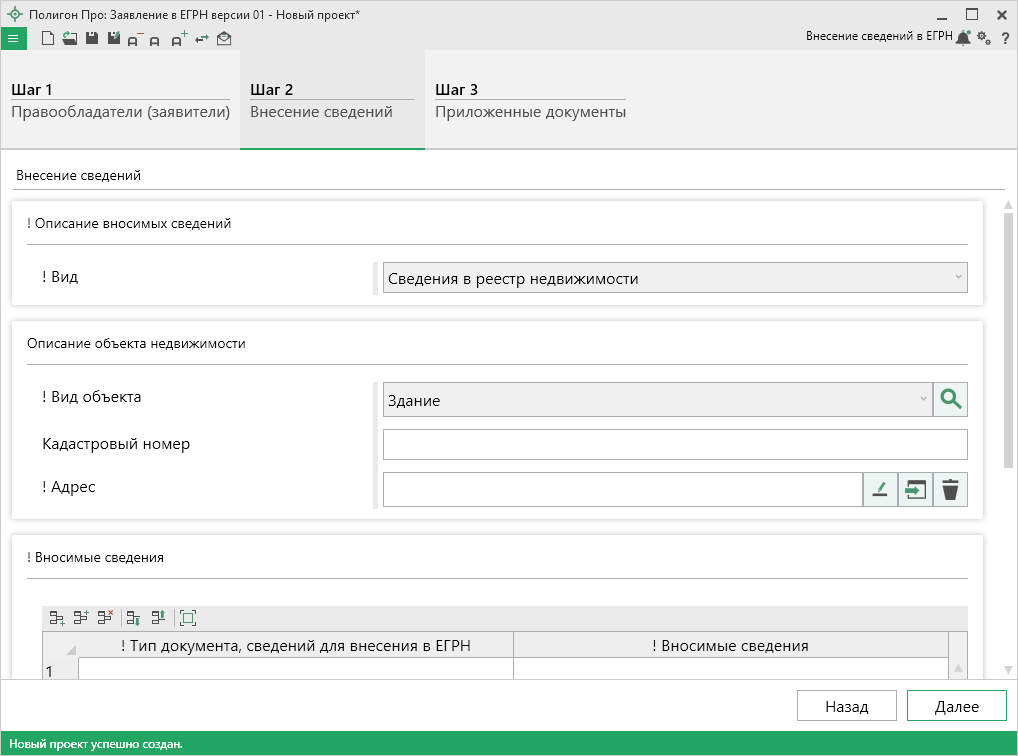This screenshot has width=1018, height=756.
Task: Click the envelope send icon in the toolbar
Action: (x=224, y=39)
